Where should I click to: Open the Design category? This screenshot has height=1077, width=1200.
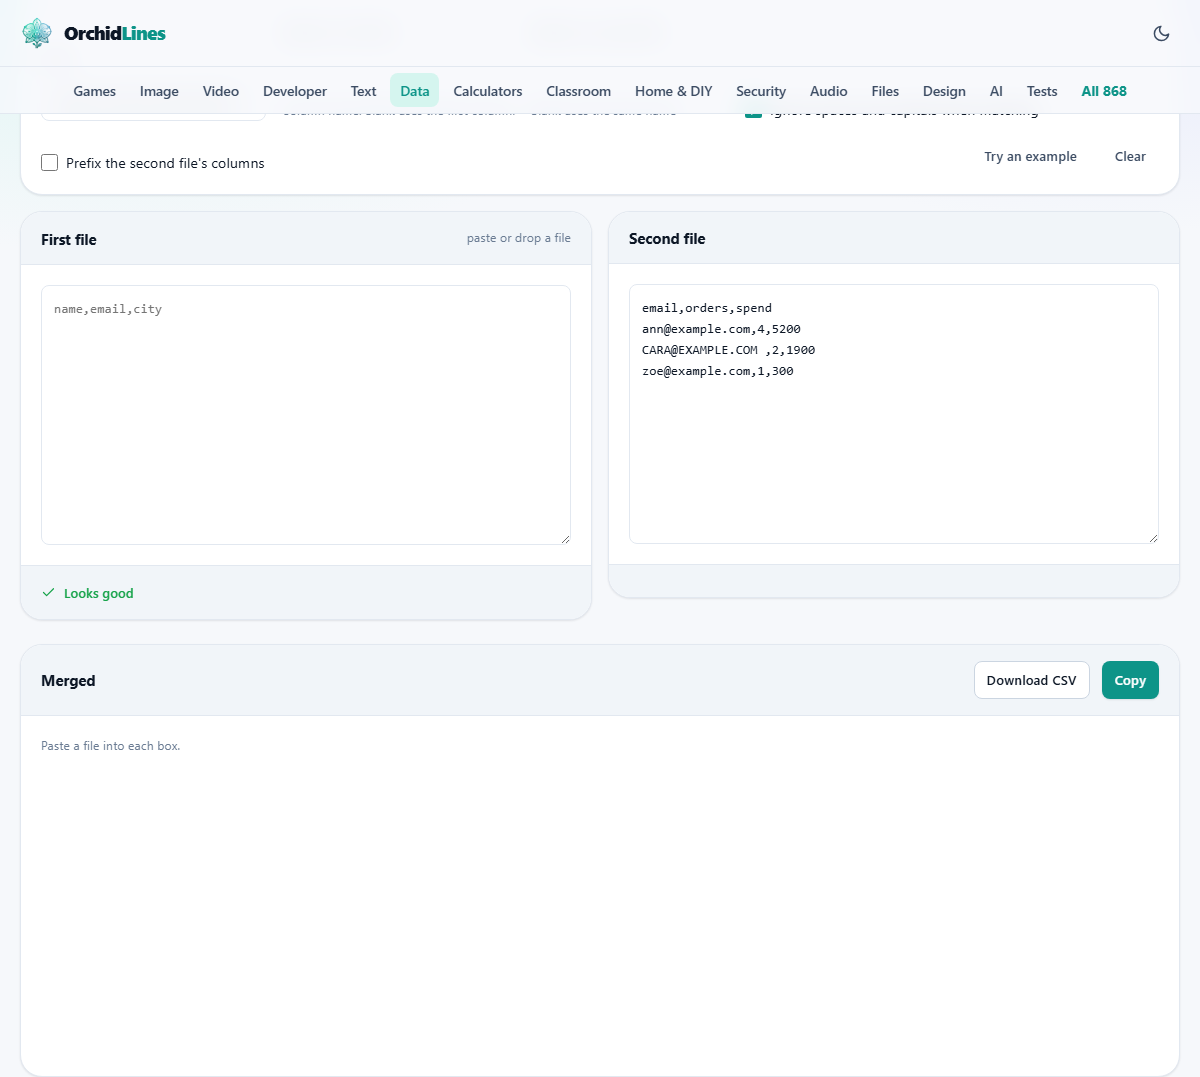pos(944,91)
